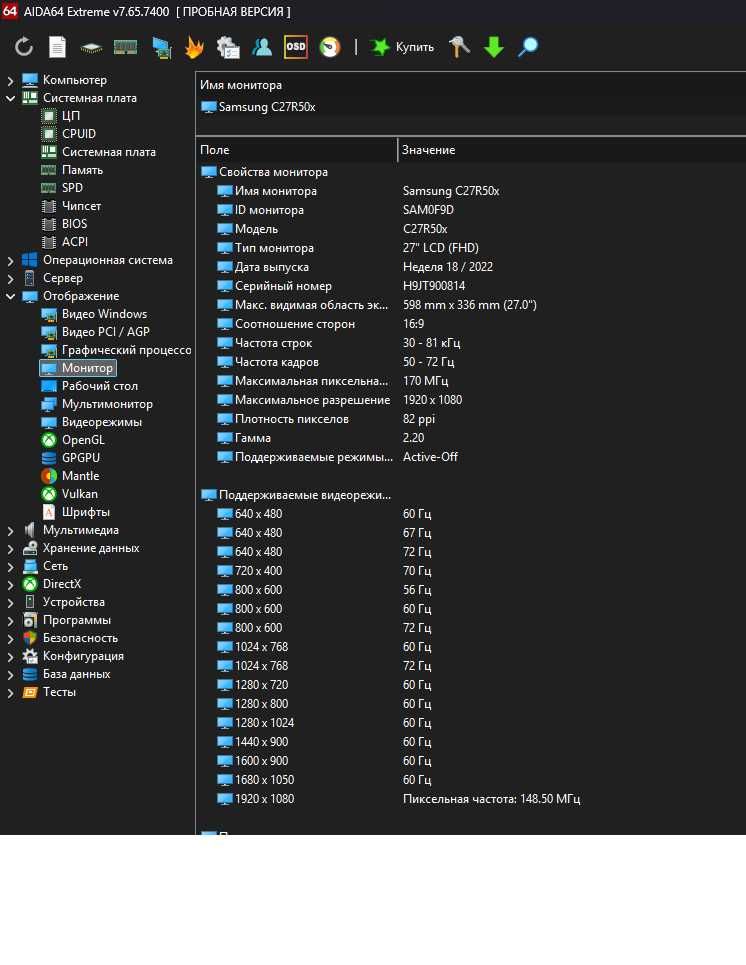Image resolution: width=746 pixels, height=965 pixels.
Task: Open the Report document icon
Action: click(57, 47)
